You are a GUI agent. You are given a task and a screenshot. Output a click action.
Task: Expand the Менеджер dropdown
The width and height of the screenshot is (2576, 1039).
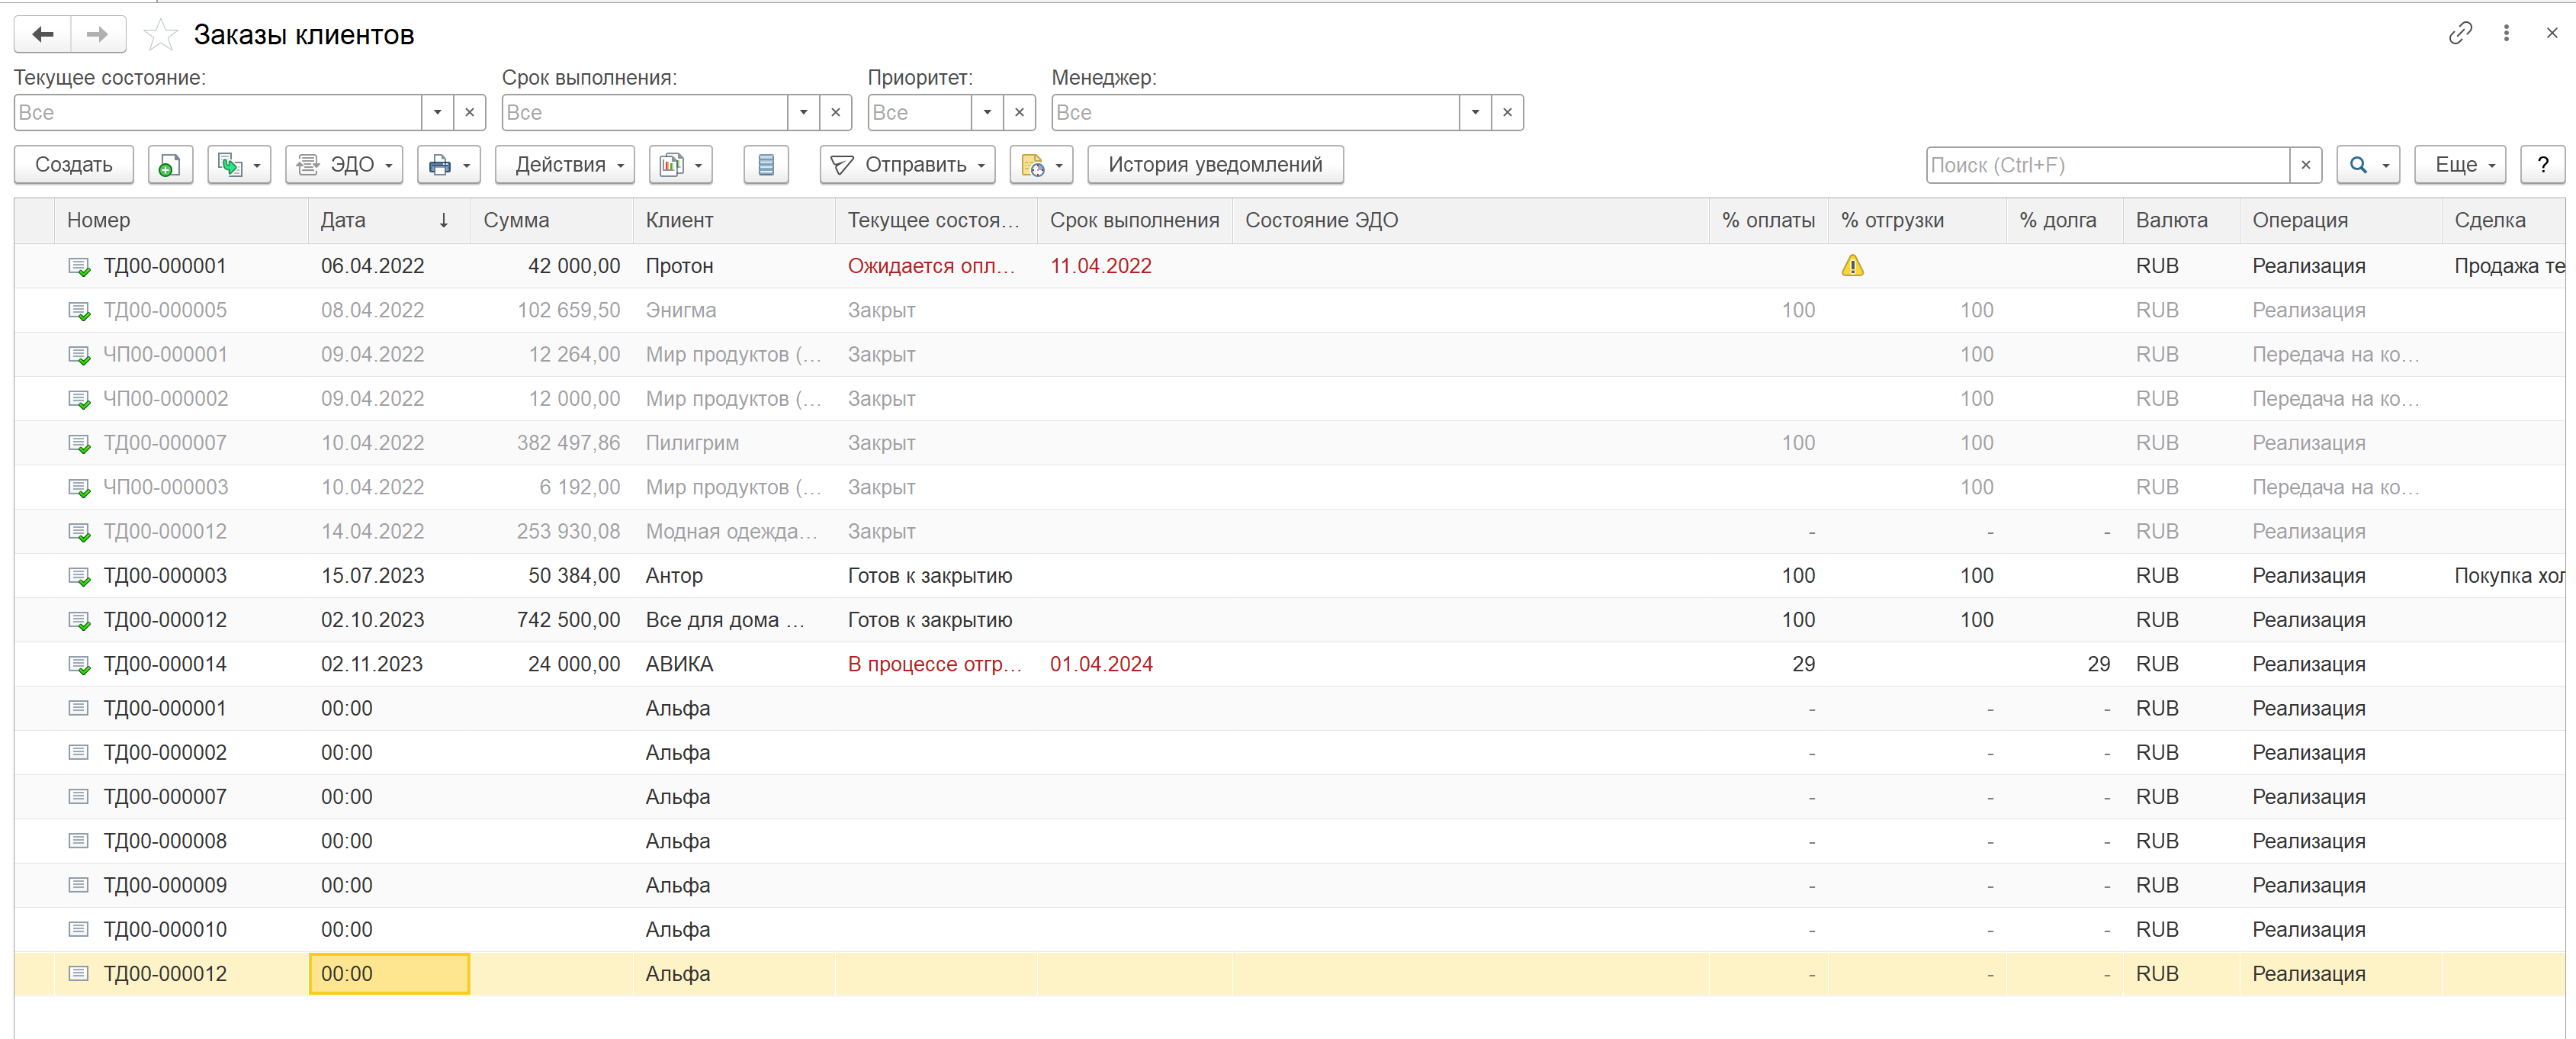pos(1475,112)
